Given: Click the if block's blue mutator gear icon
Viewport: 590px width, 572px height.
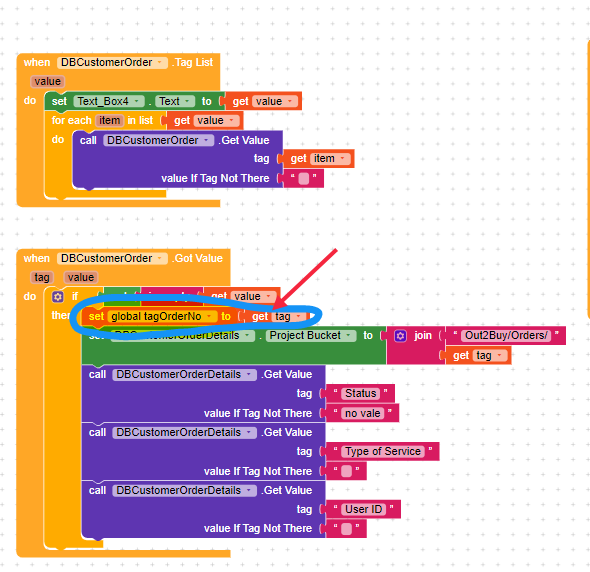Looking at the screenshot, I should pos(58,297).
